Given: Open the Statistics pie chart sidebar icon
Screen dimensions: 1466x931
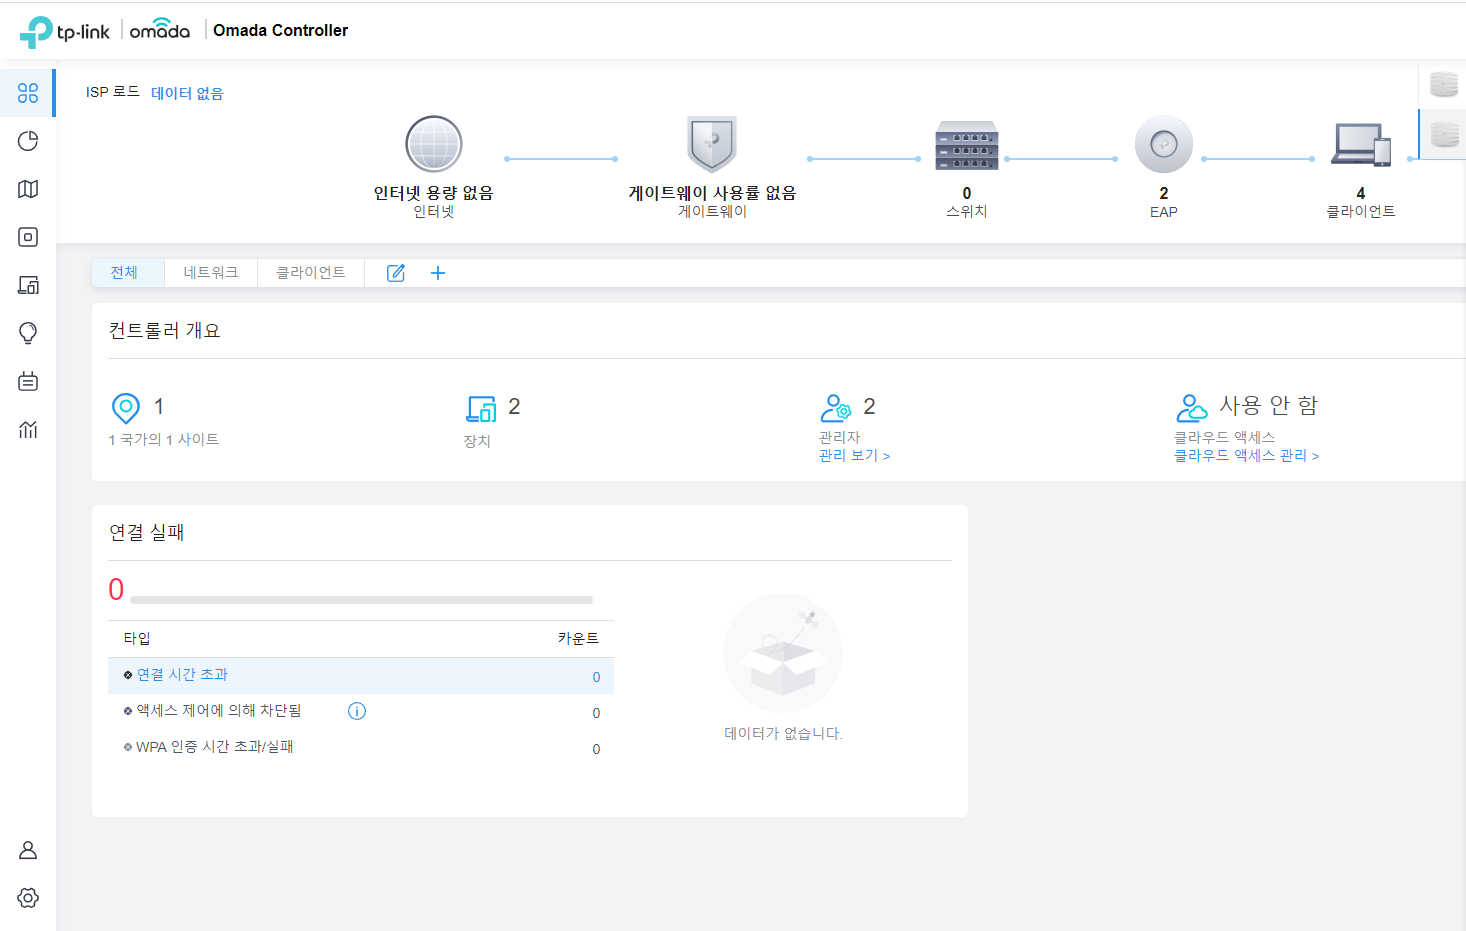Looking at the screenshot, I should 28,141.
